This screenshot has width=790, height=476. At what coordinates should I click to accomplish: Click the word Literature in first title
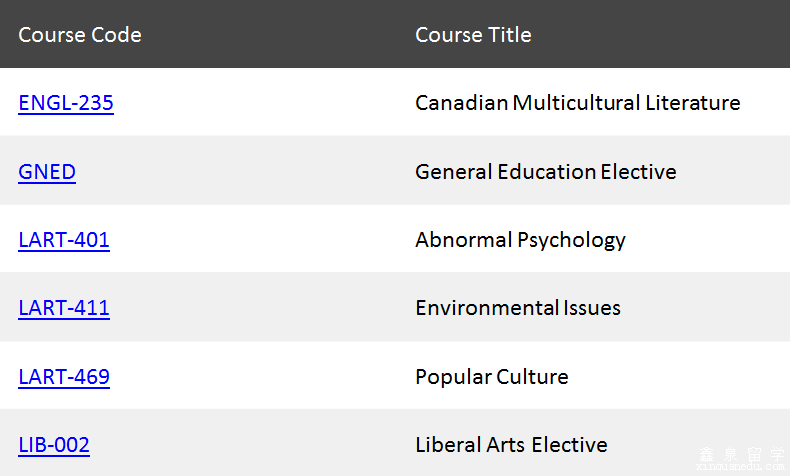(x=693, y=103)
